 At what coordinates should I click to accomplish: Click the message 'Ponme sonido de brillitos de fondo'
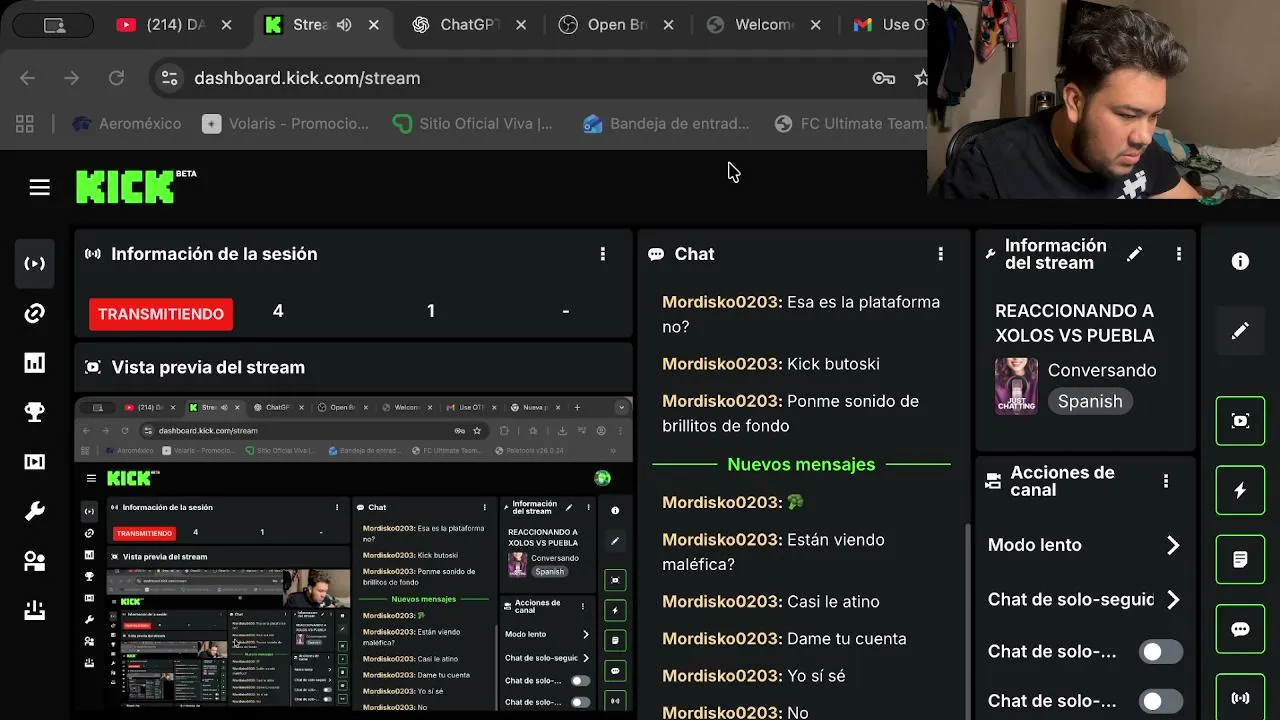[x=790, y=414]
